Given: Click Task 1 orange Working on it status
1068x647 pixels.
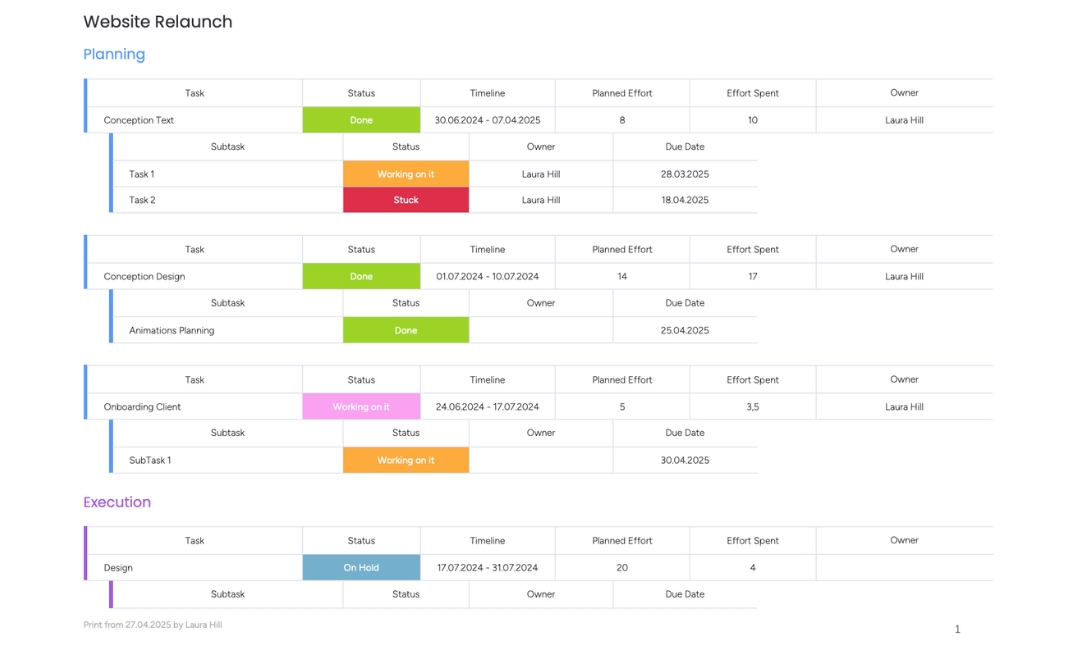Looking at the screenshot, I should [x=406, y=174].
